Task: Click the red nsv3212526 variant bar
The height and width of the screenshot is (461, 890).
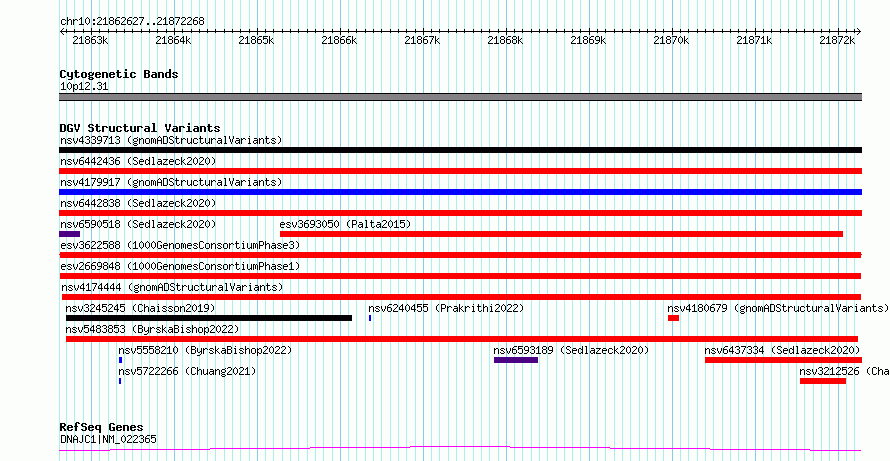Action: point(823,381)
